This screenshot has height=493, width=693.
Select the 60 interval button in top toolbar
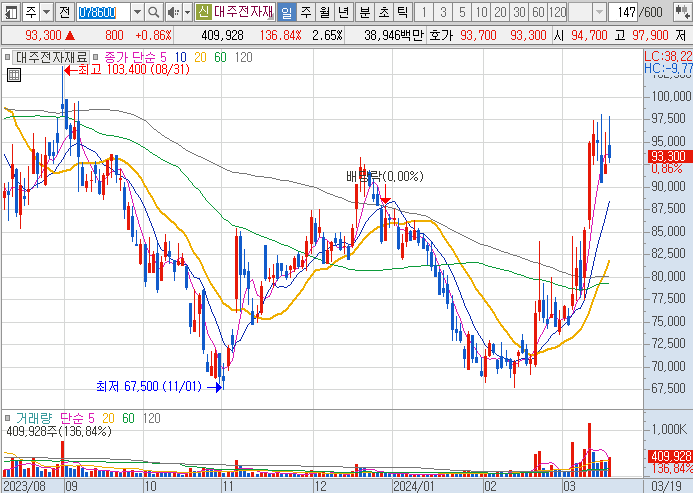point(538,12)
